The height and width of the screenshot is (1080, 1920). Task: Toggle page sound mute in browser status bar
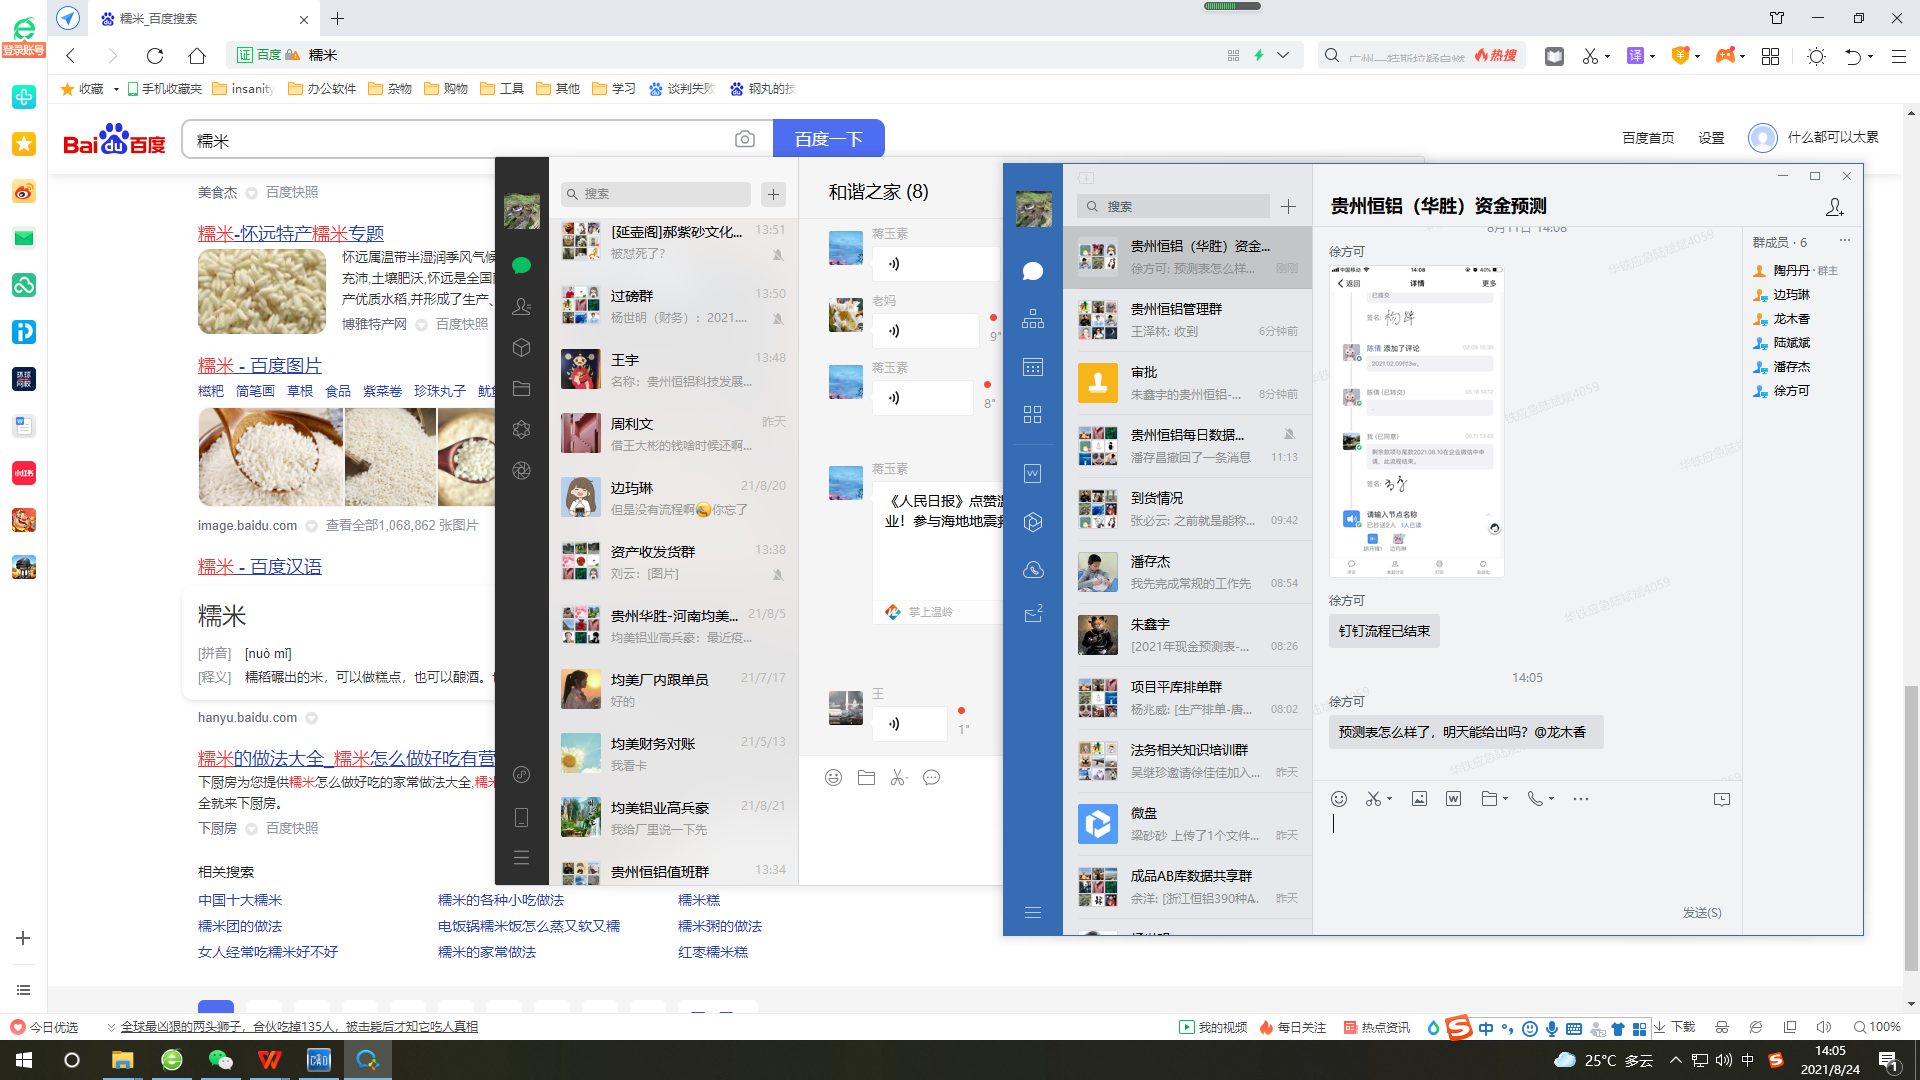[1823, 1027]
